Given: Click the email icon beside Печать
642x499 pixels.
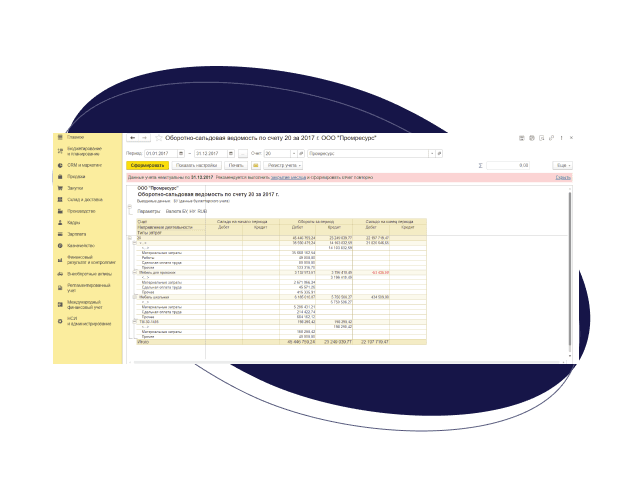Looking at the screenshot, I should [x=256, y=164].
